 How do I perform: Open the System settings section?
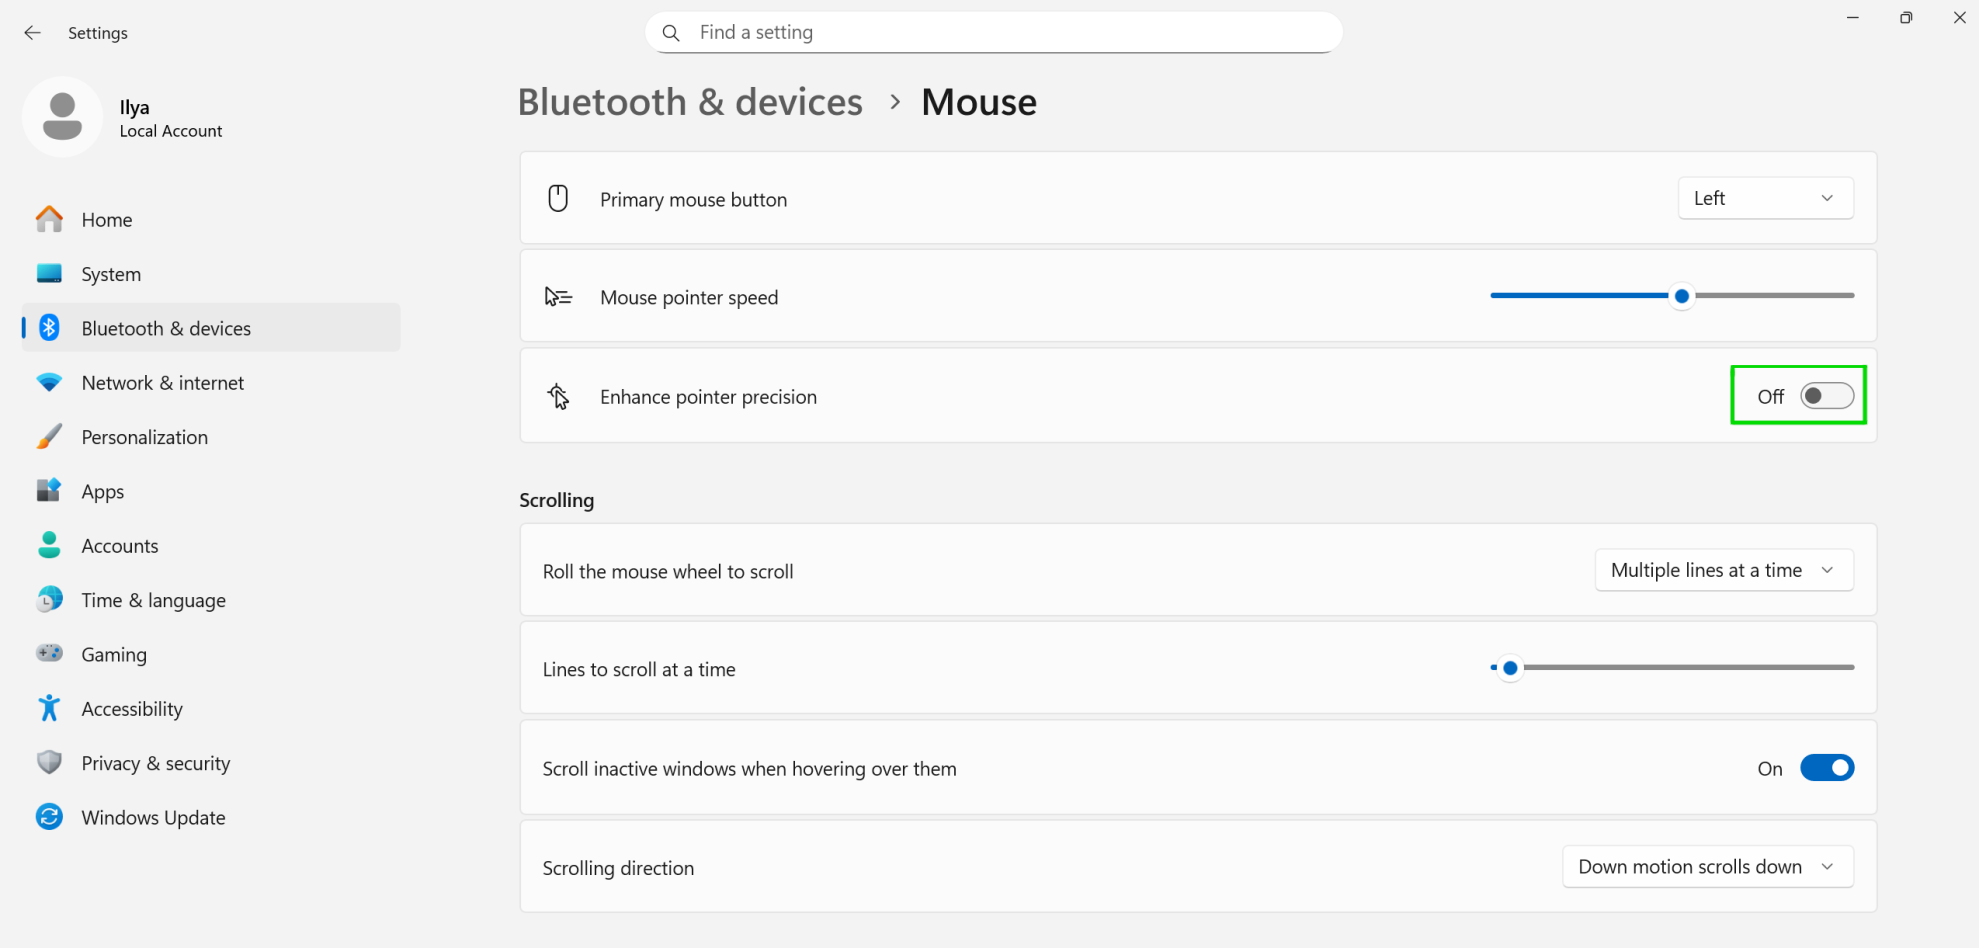pyautogui.click(x=111, y=274)
